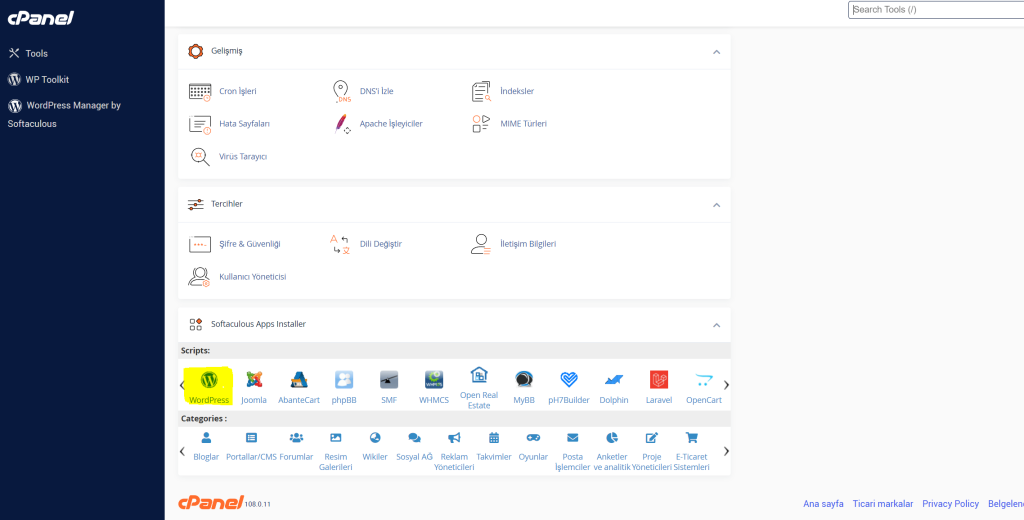This screenshot has height=520, width=1024.
Task: Open DNS'i İzle icon
Action: 342,91
